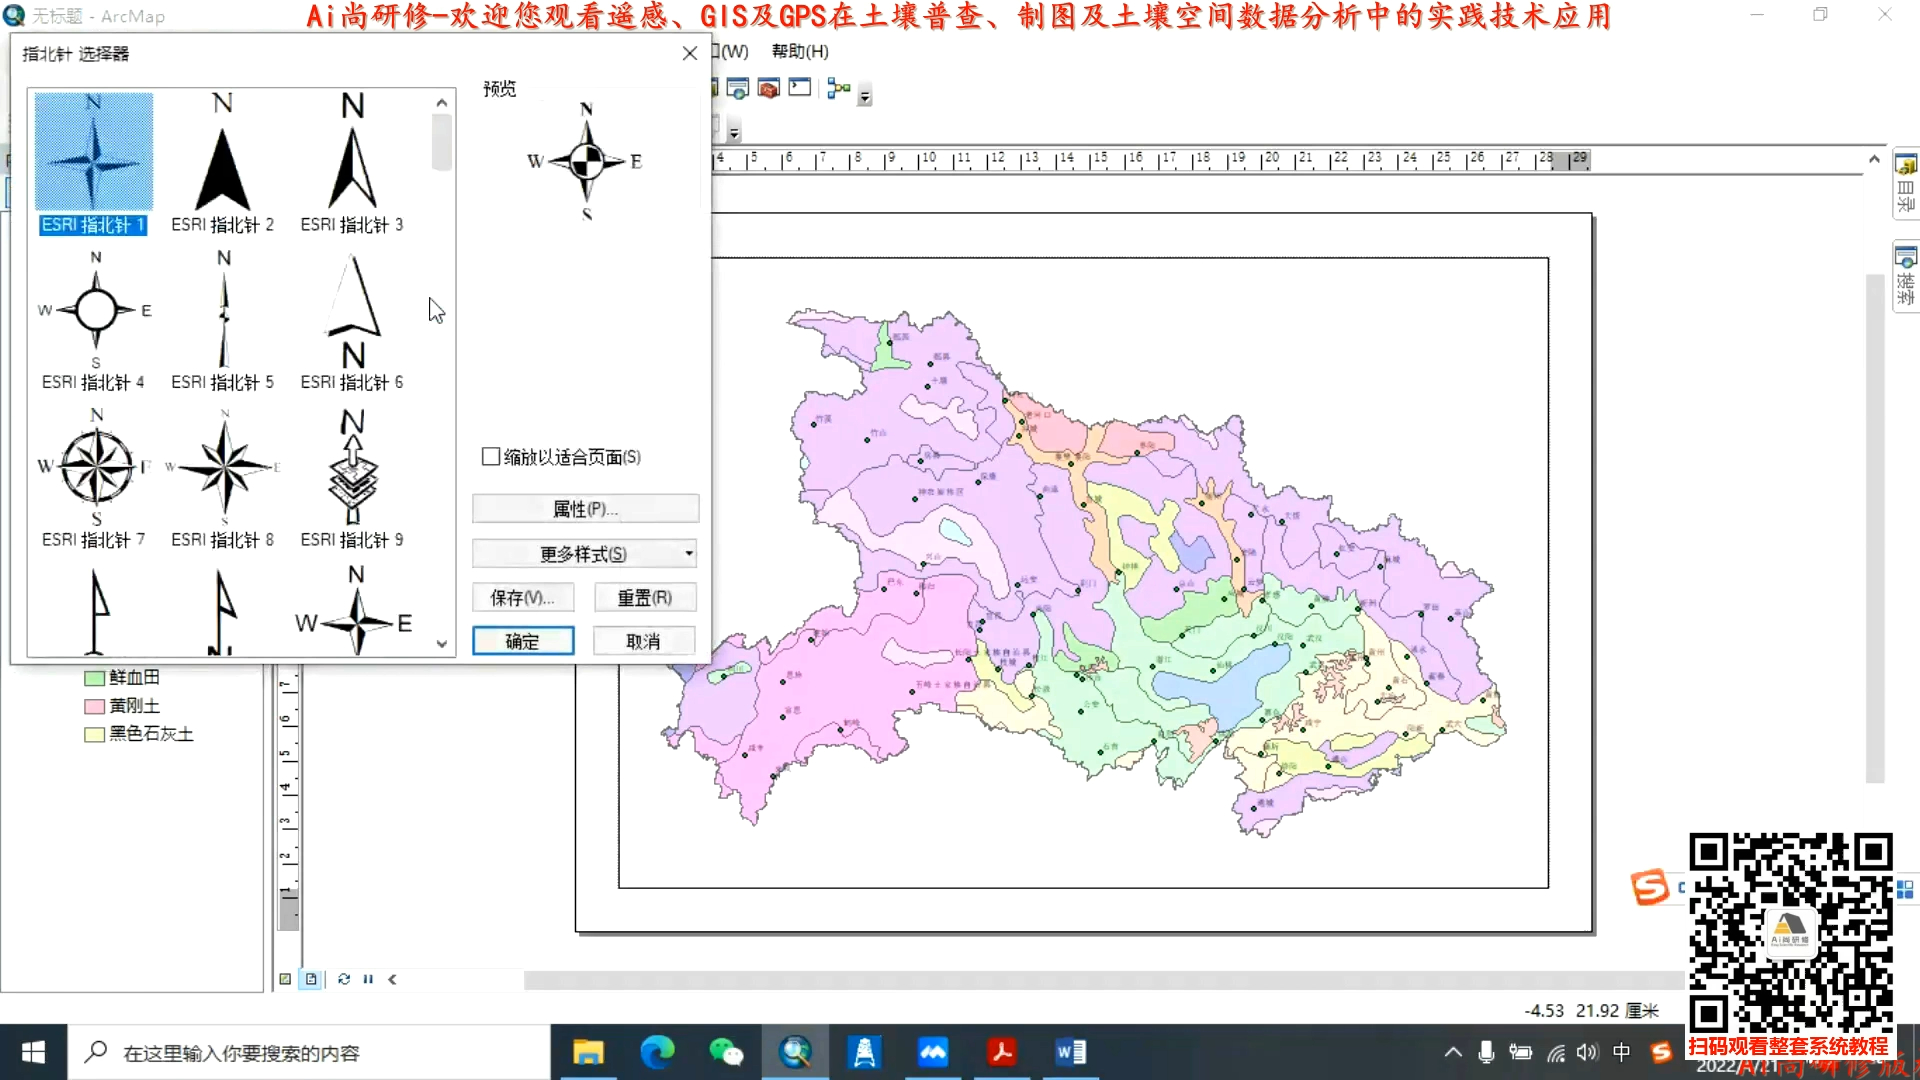
Task: Enable 缩放以适合页面 checkbox
Action: coord(491,457)
